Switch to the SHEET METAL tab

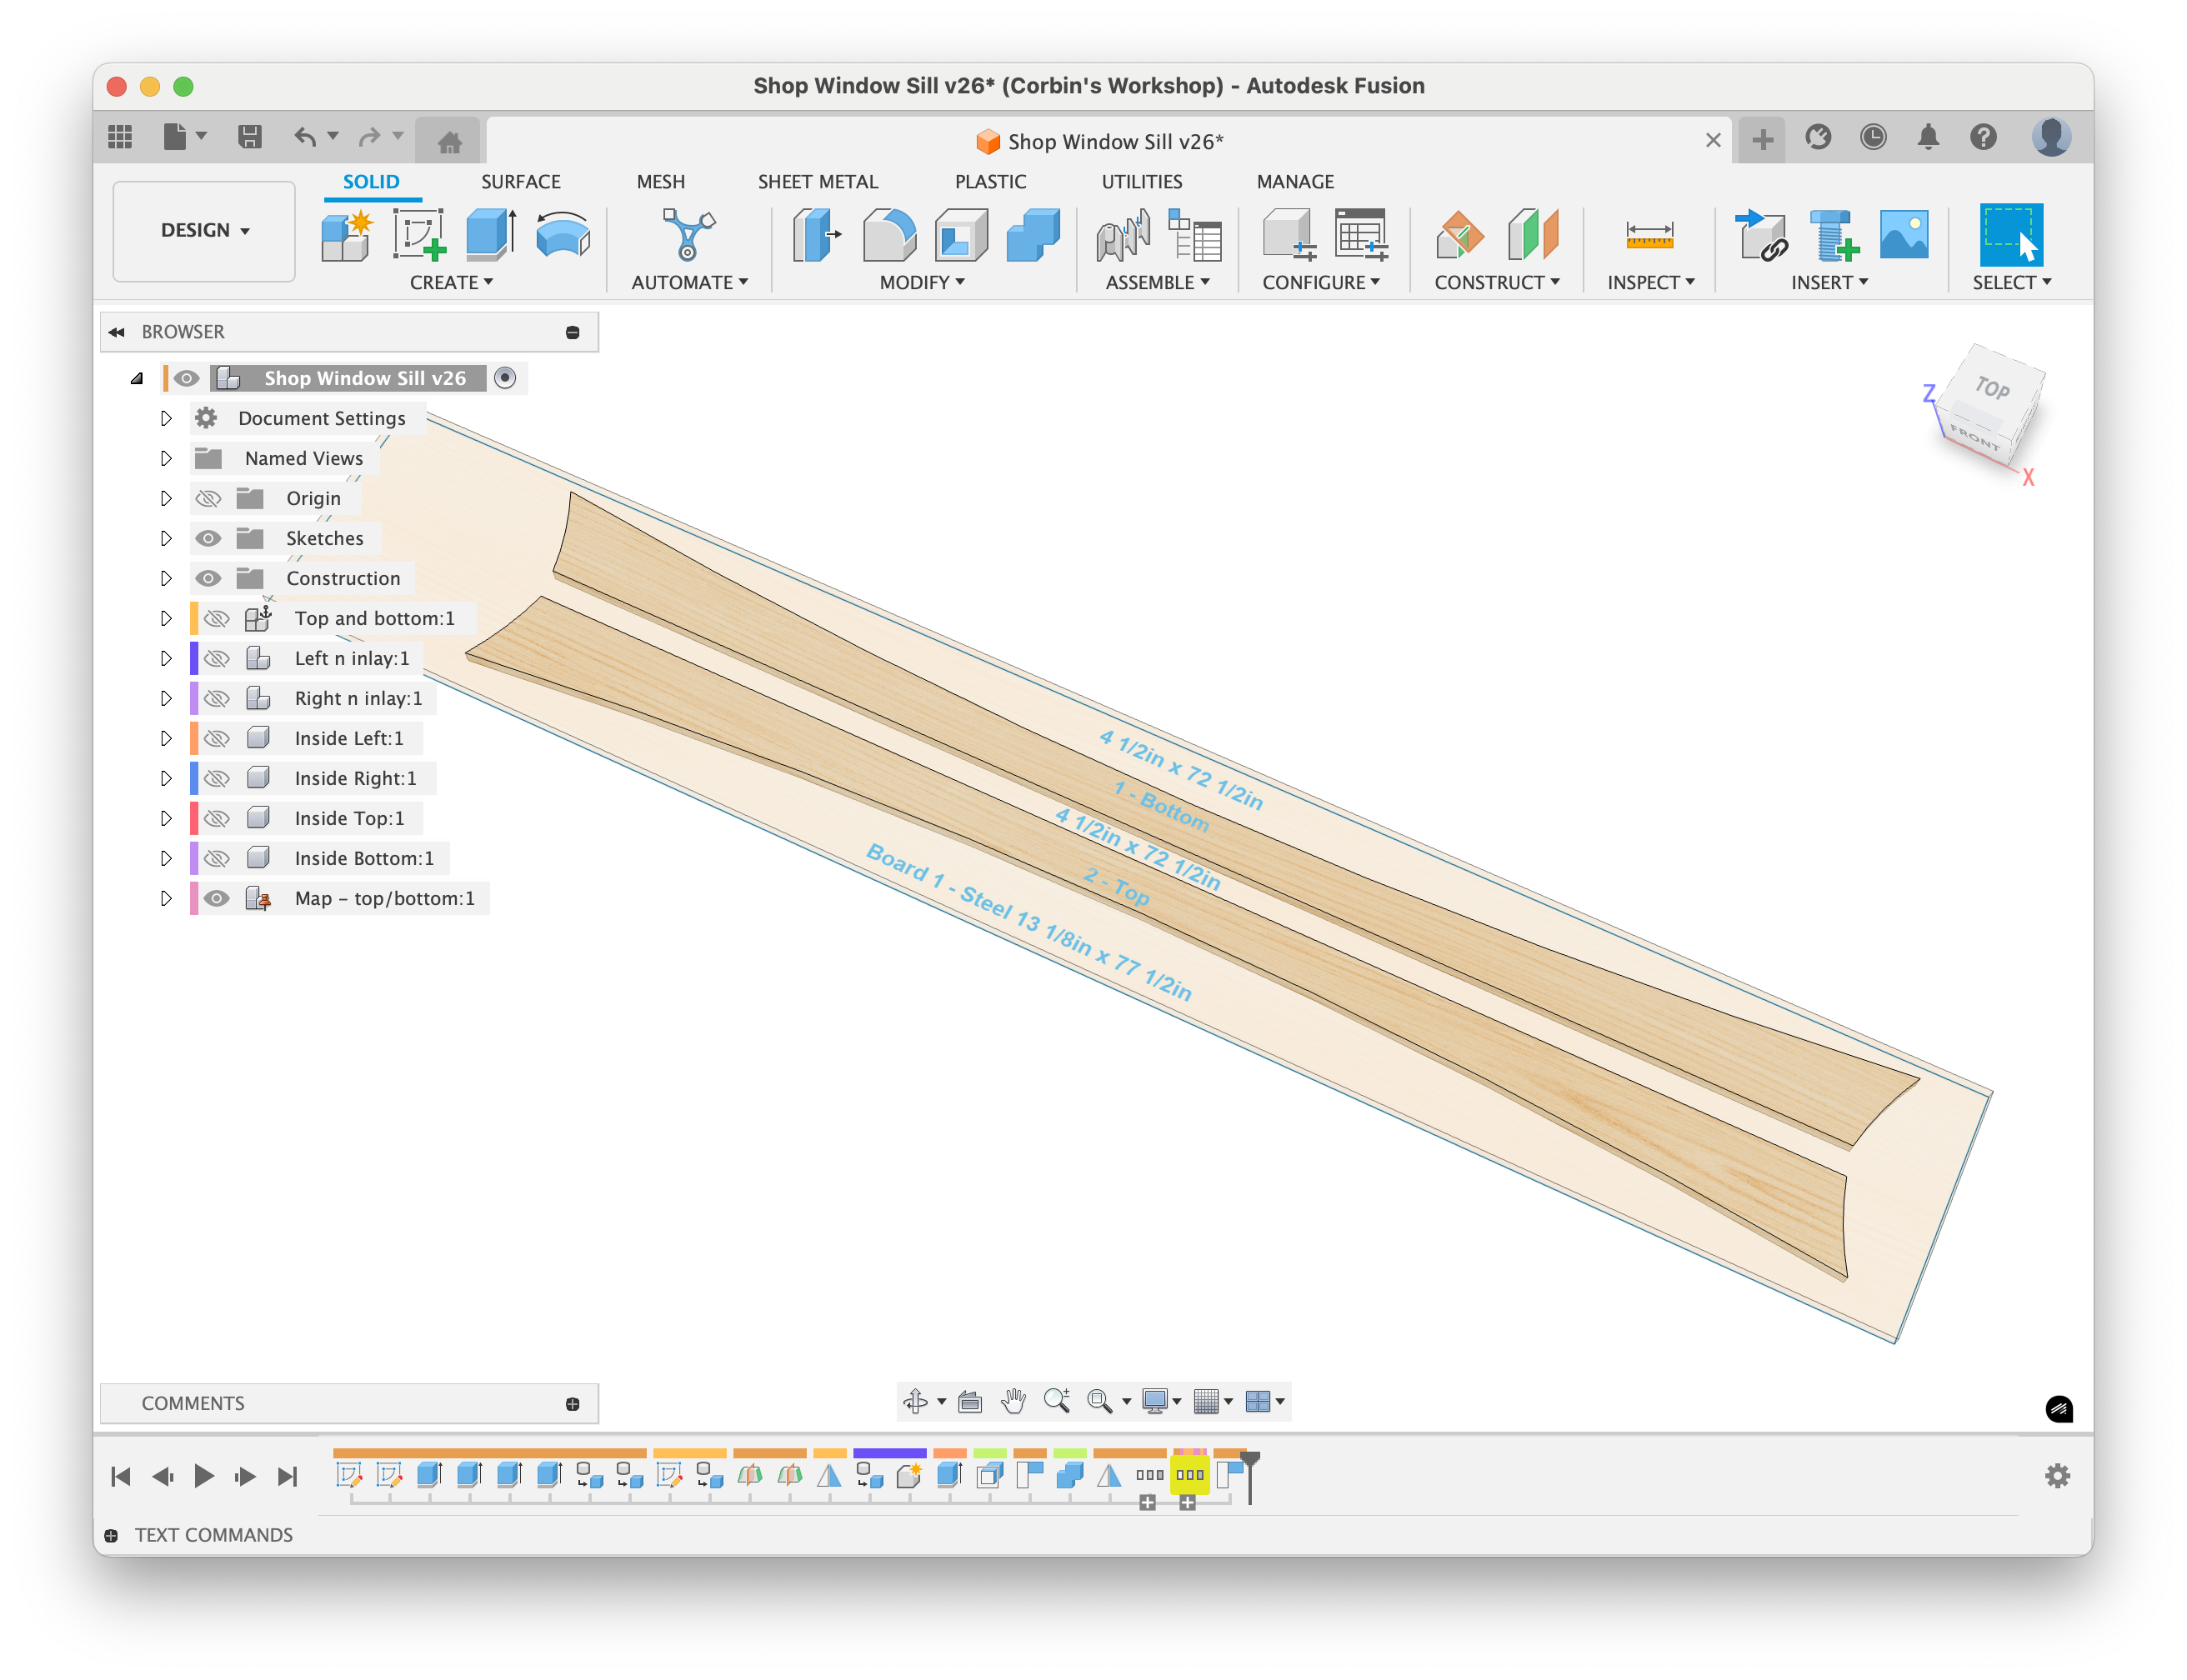817,181
